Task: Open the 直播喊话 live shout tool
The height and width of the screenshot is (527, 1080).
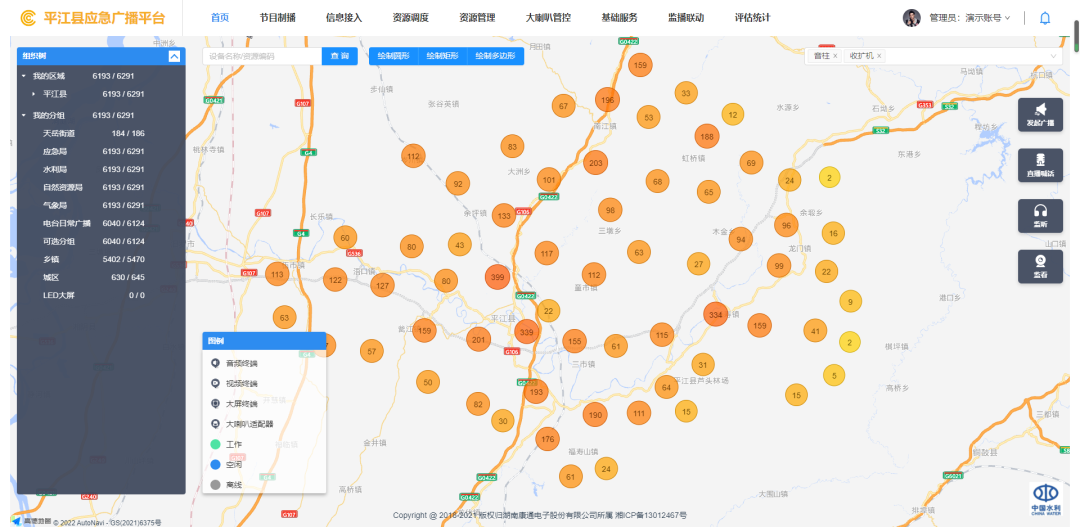Action: click(x=1040, y=165)
